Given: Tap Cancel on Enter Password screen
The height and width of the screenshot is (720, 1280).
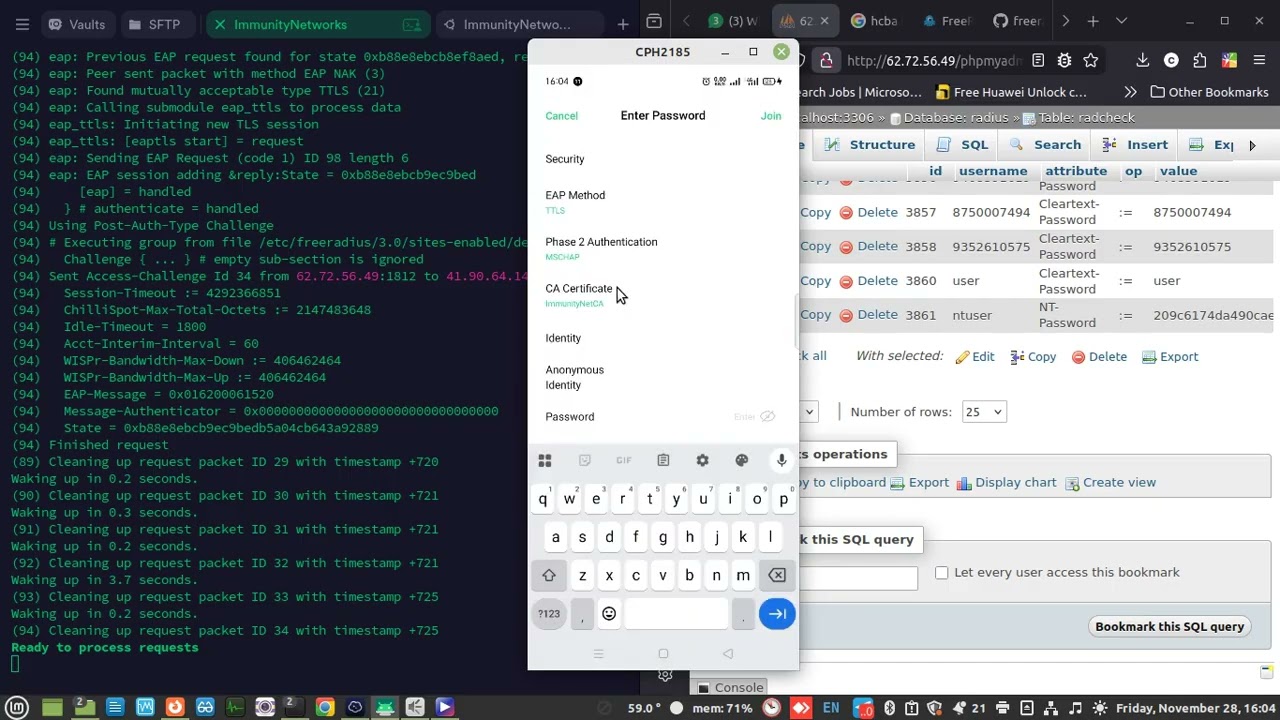Looking at the screenshot, I should click(562, 116).
